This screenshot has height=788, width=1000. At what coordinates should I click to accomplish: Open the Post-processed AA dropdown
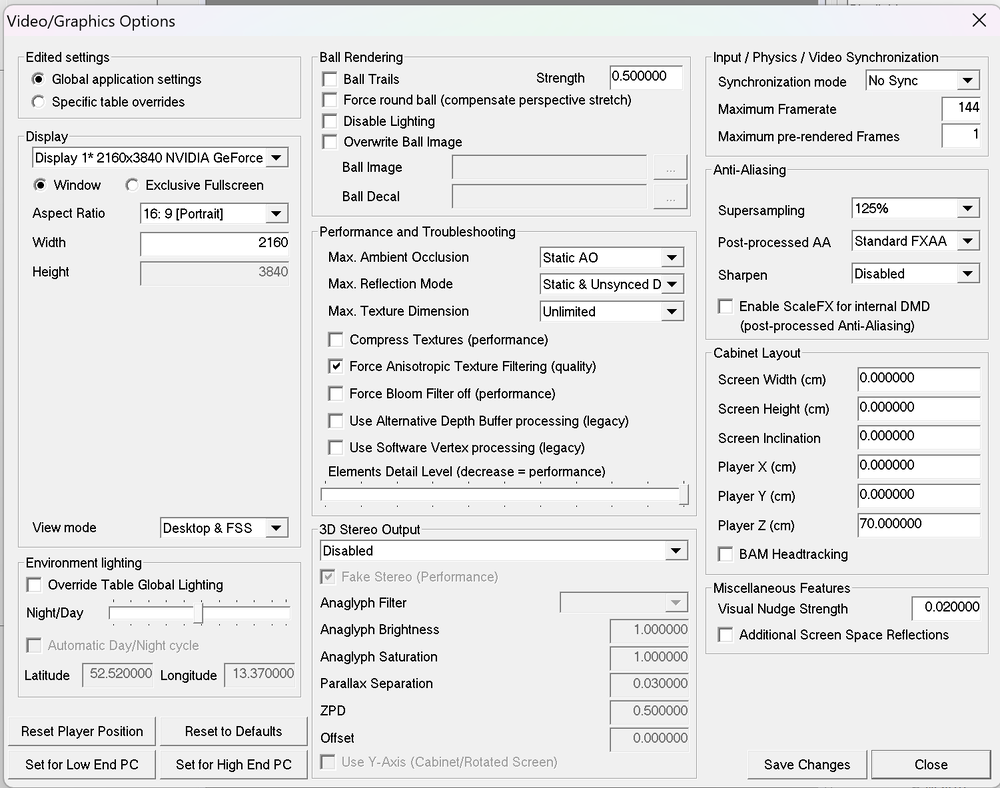coord(915,241)
